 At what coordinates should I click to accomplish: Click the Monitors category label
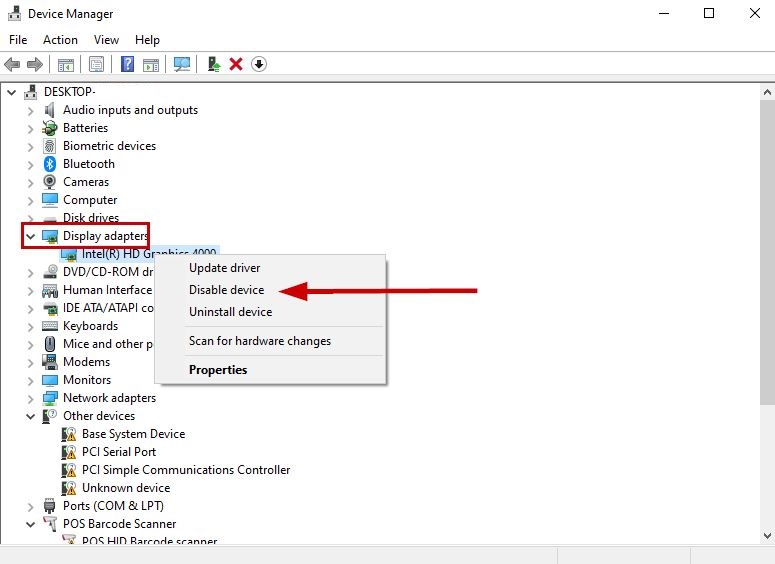[87, 380]
